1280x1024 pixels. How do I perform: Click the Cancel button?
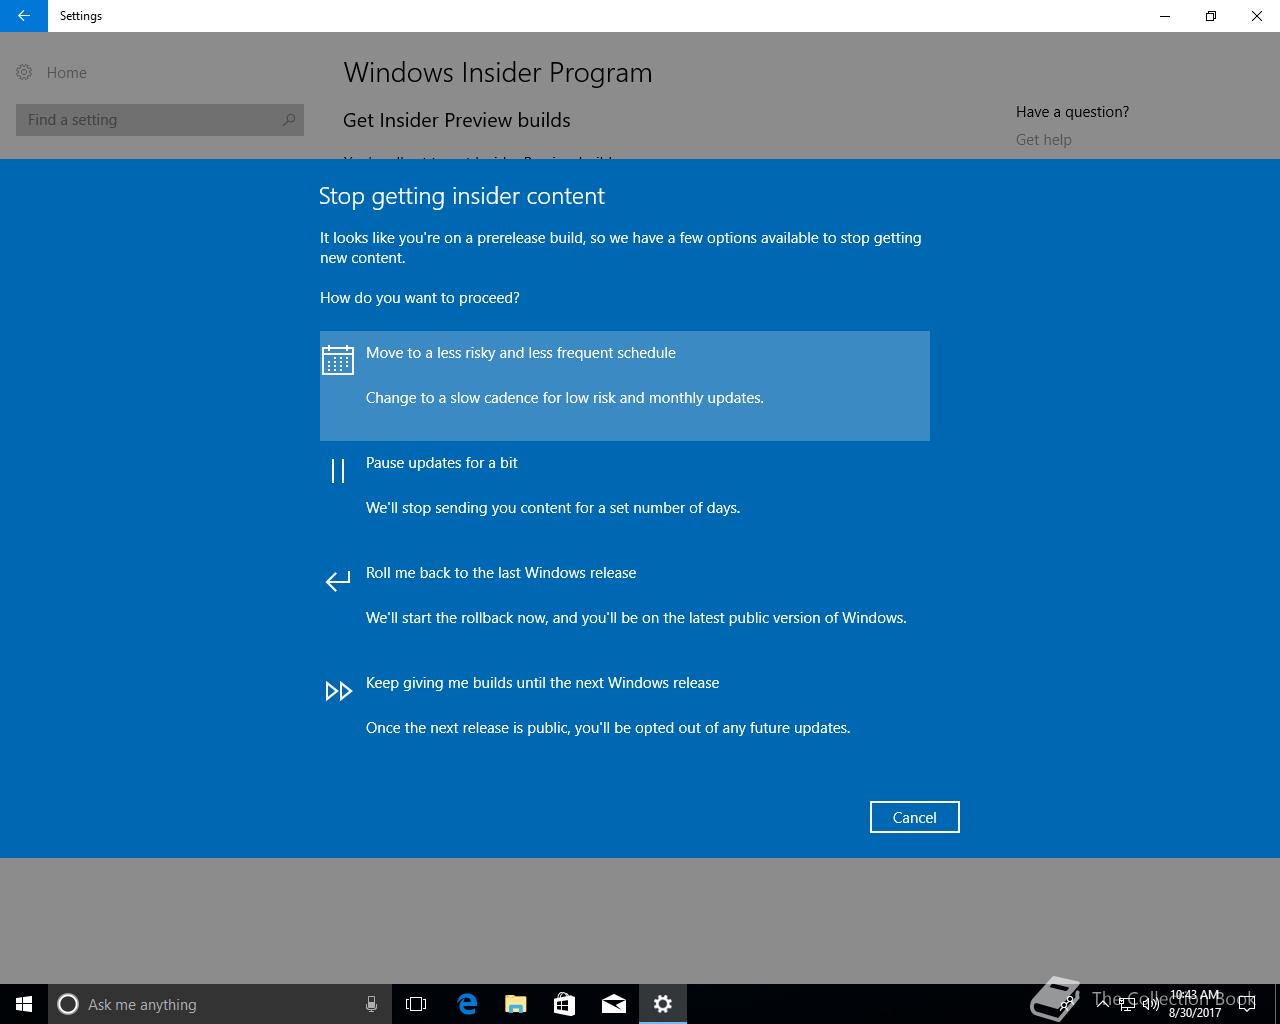(914, 817)
